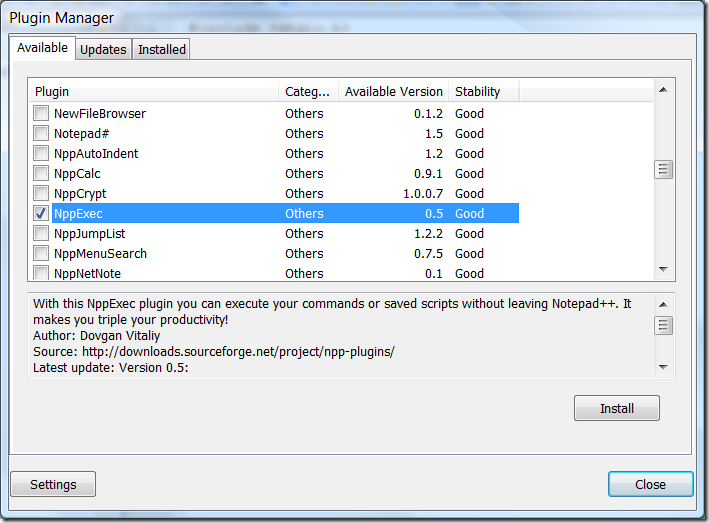Click version 1.0.0.7 in NppCrypt row
The width and height of the screenshot is (709, 523).
(423, 193)
